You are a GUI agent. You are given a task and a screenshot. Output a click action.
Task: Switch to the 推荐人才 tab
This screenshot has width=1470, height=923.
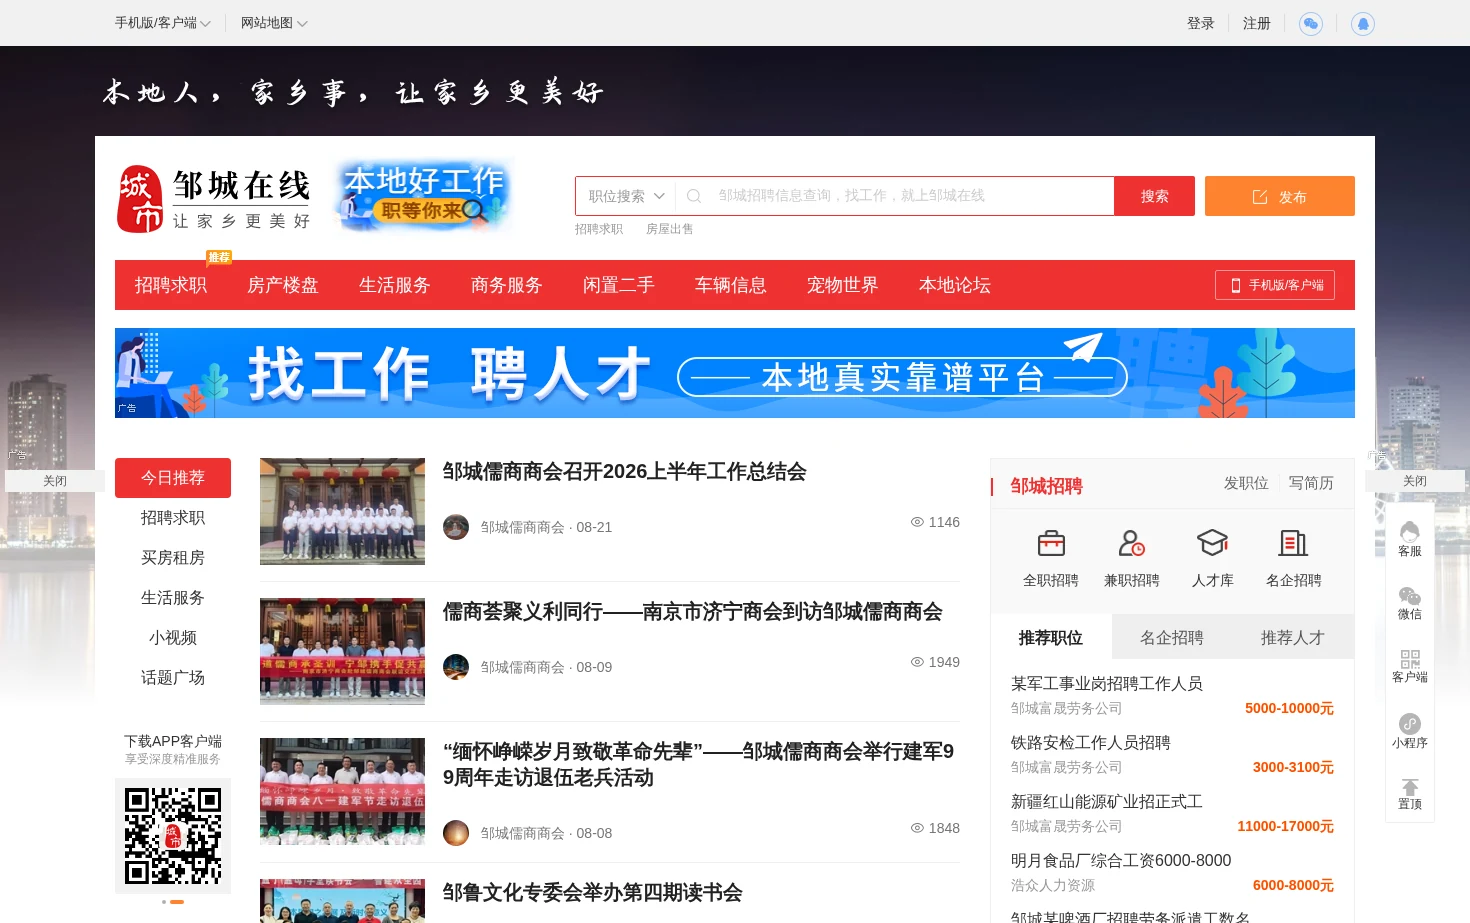(1293, 637)
